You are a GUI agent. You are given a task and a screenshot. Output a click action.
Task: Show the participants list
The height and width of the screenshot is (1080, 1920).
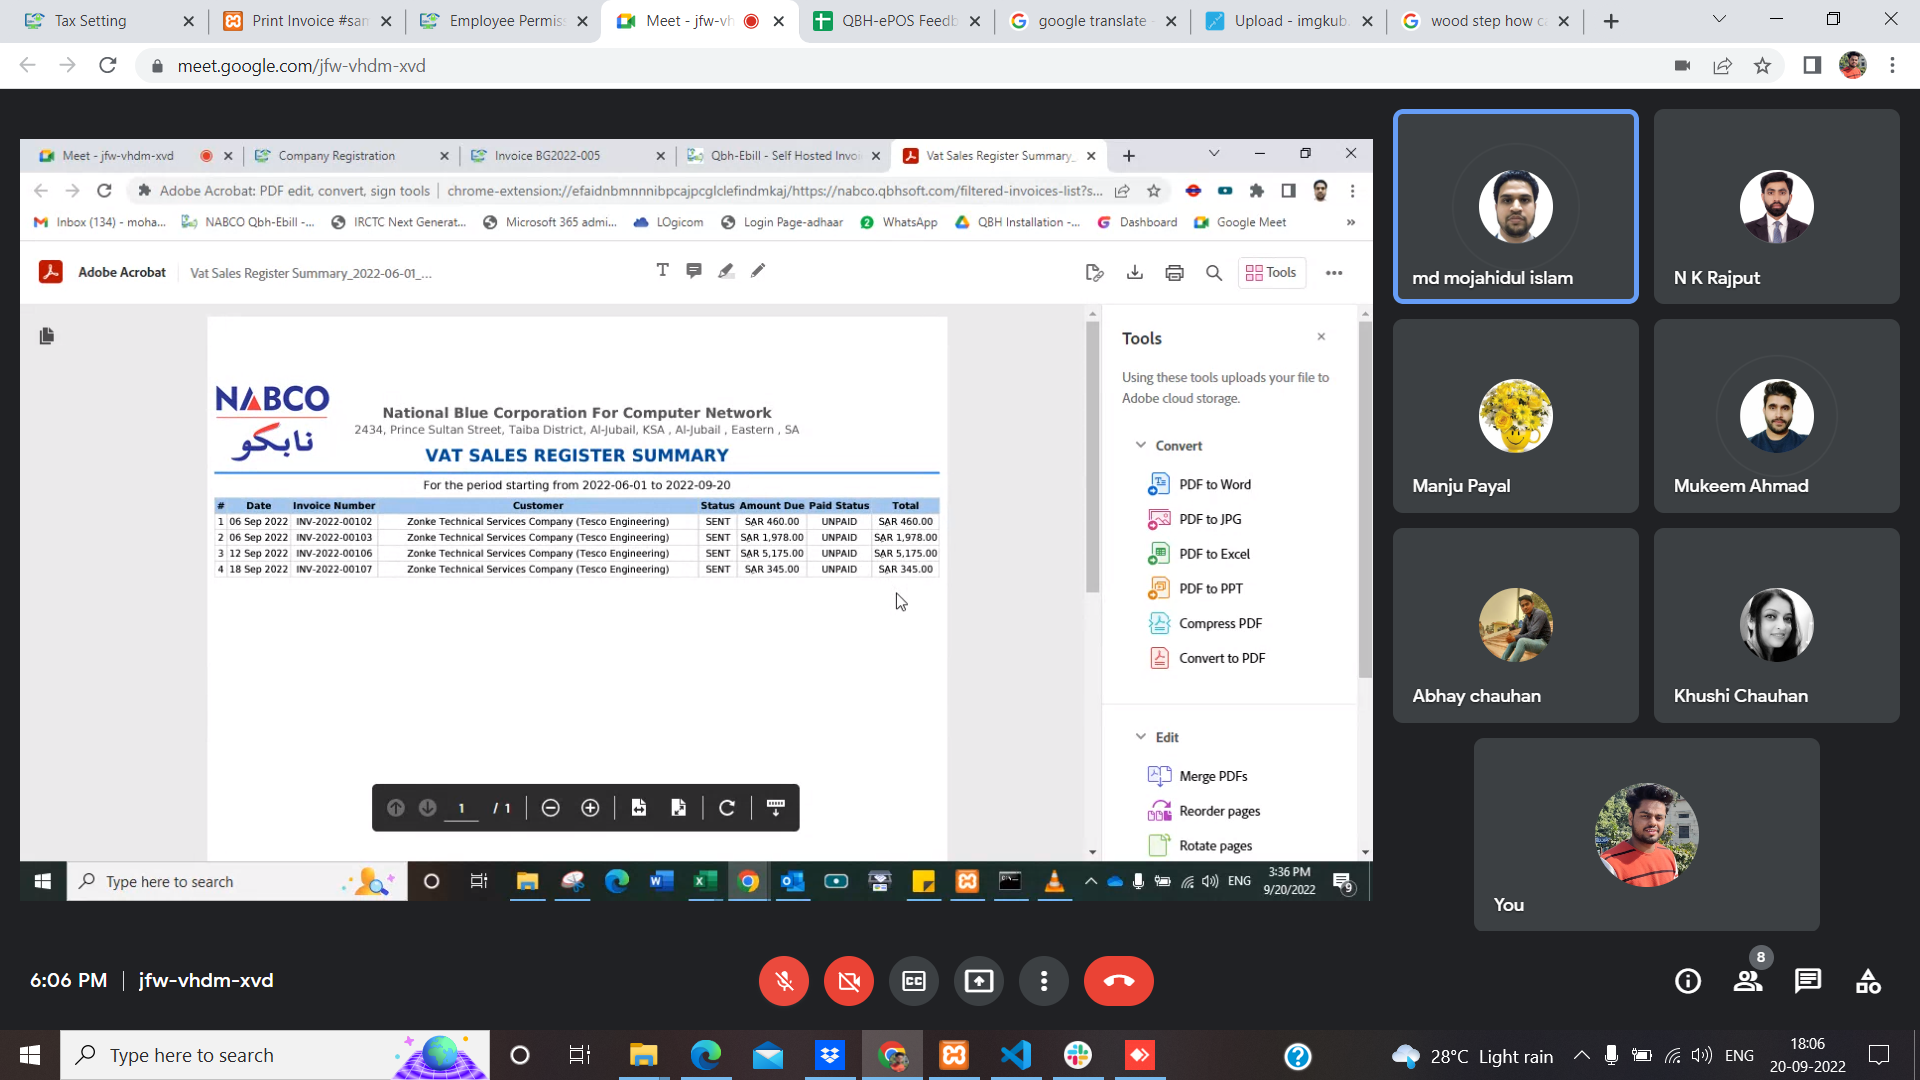(1748, 981)
